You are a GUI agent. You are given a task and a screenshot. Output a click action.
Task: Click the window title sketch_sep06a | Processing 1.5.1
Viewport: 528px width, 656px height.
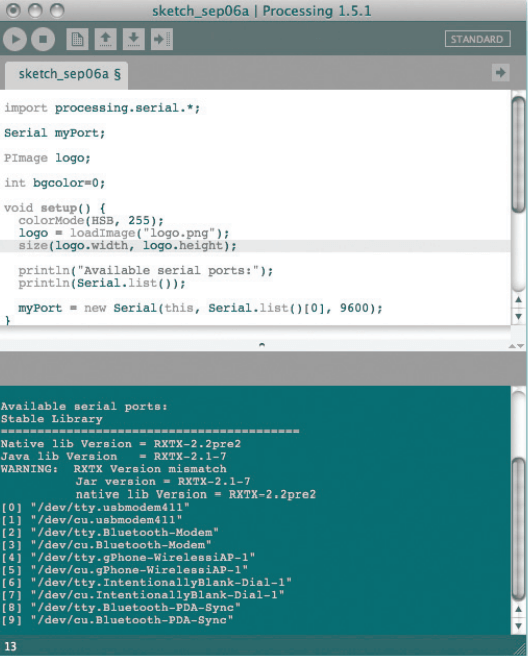tap(261, 11)
